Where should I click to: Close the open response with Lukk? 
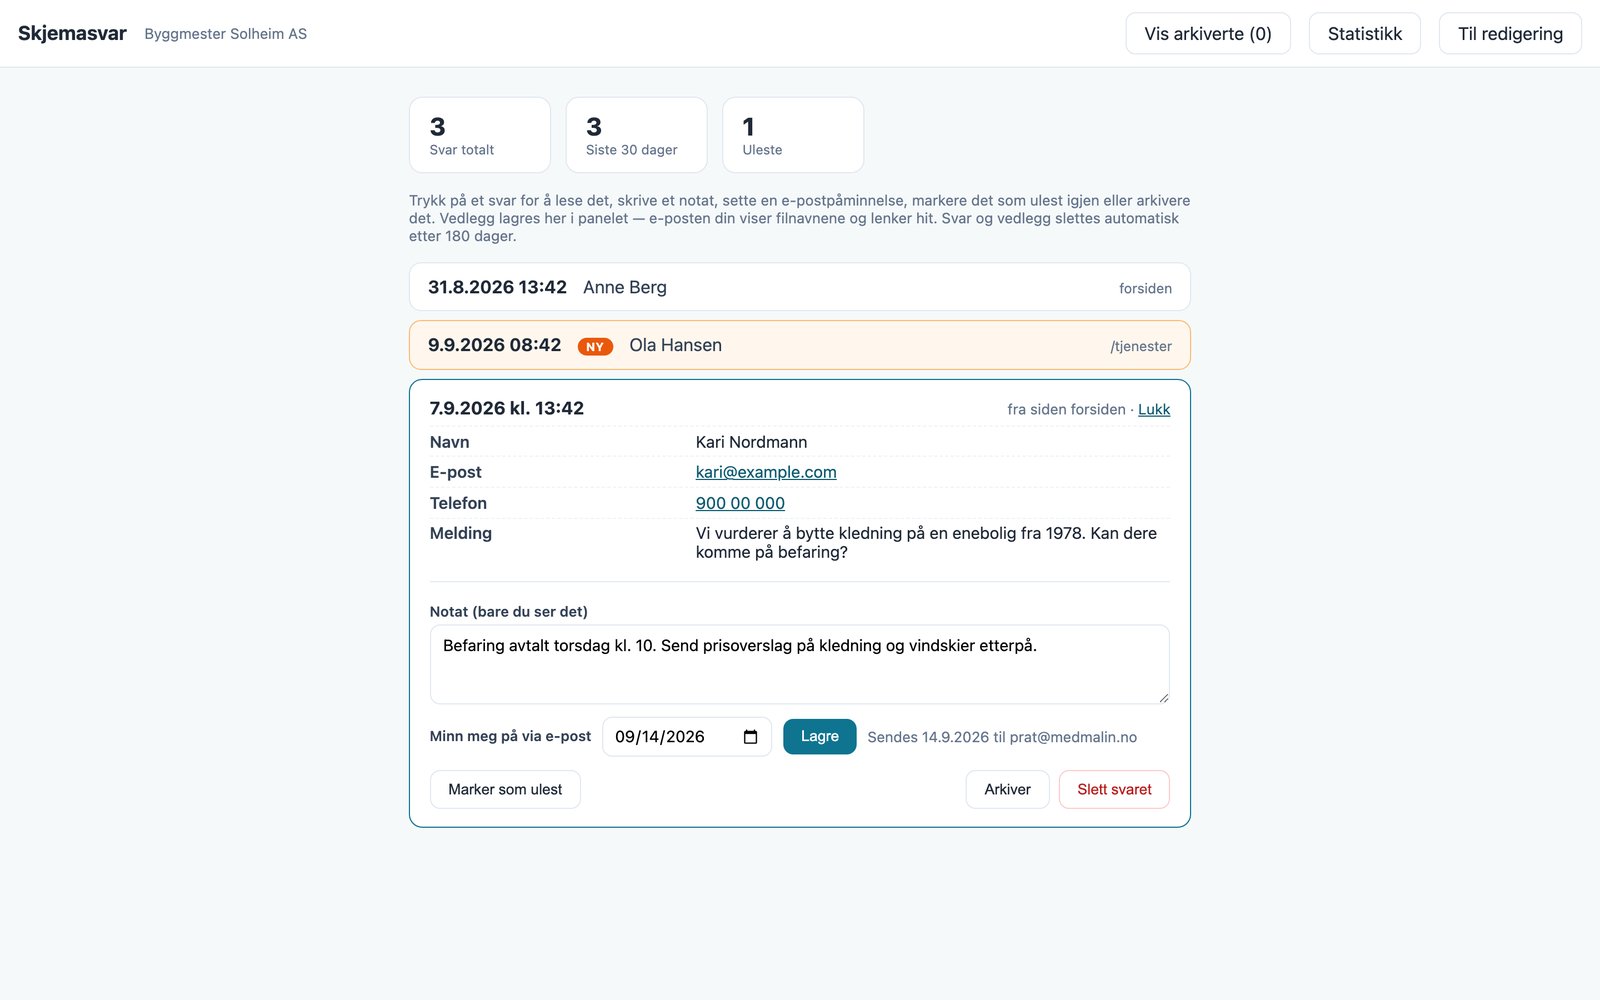tap(1154, 409)
